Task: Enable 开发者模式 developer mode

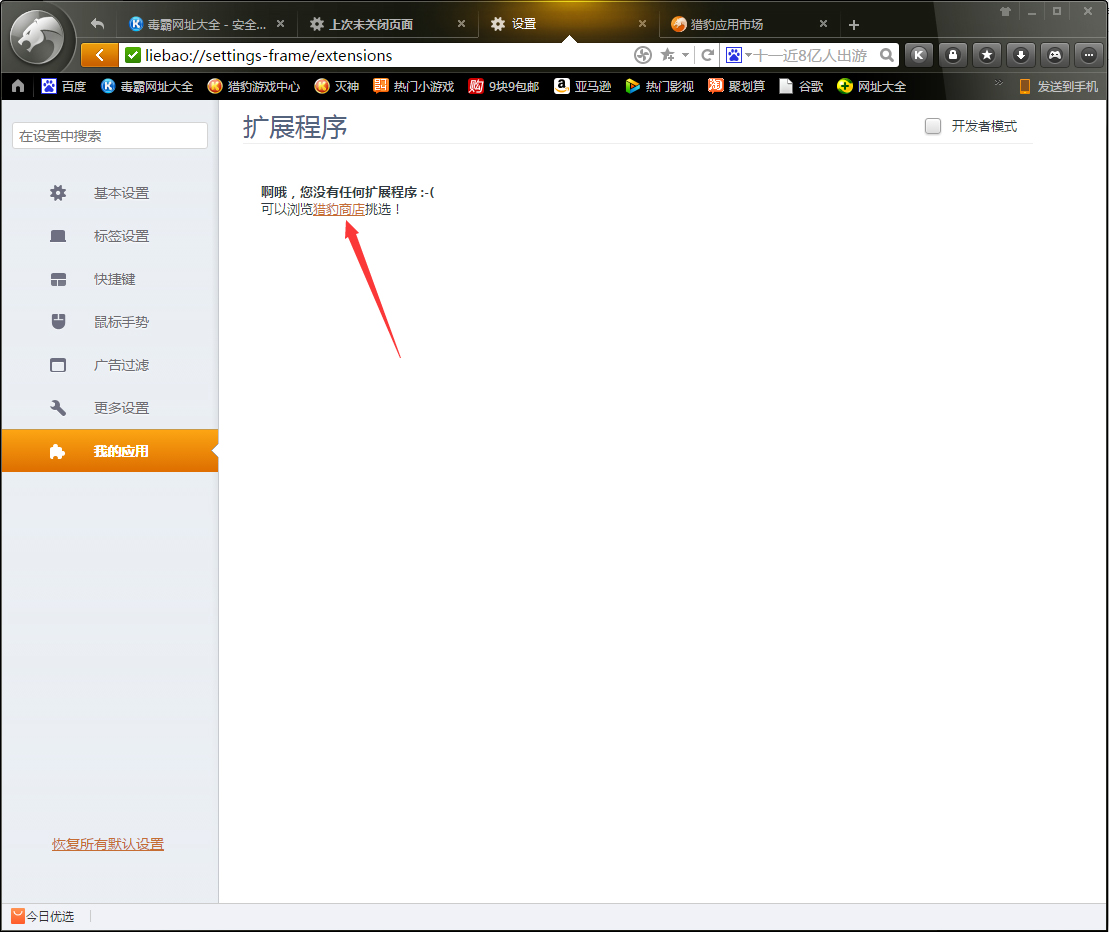Action: point(933,126)
